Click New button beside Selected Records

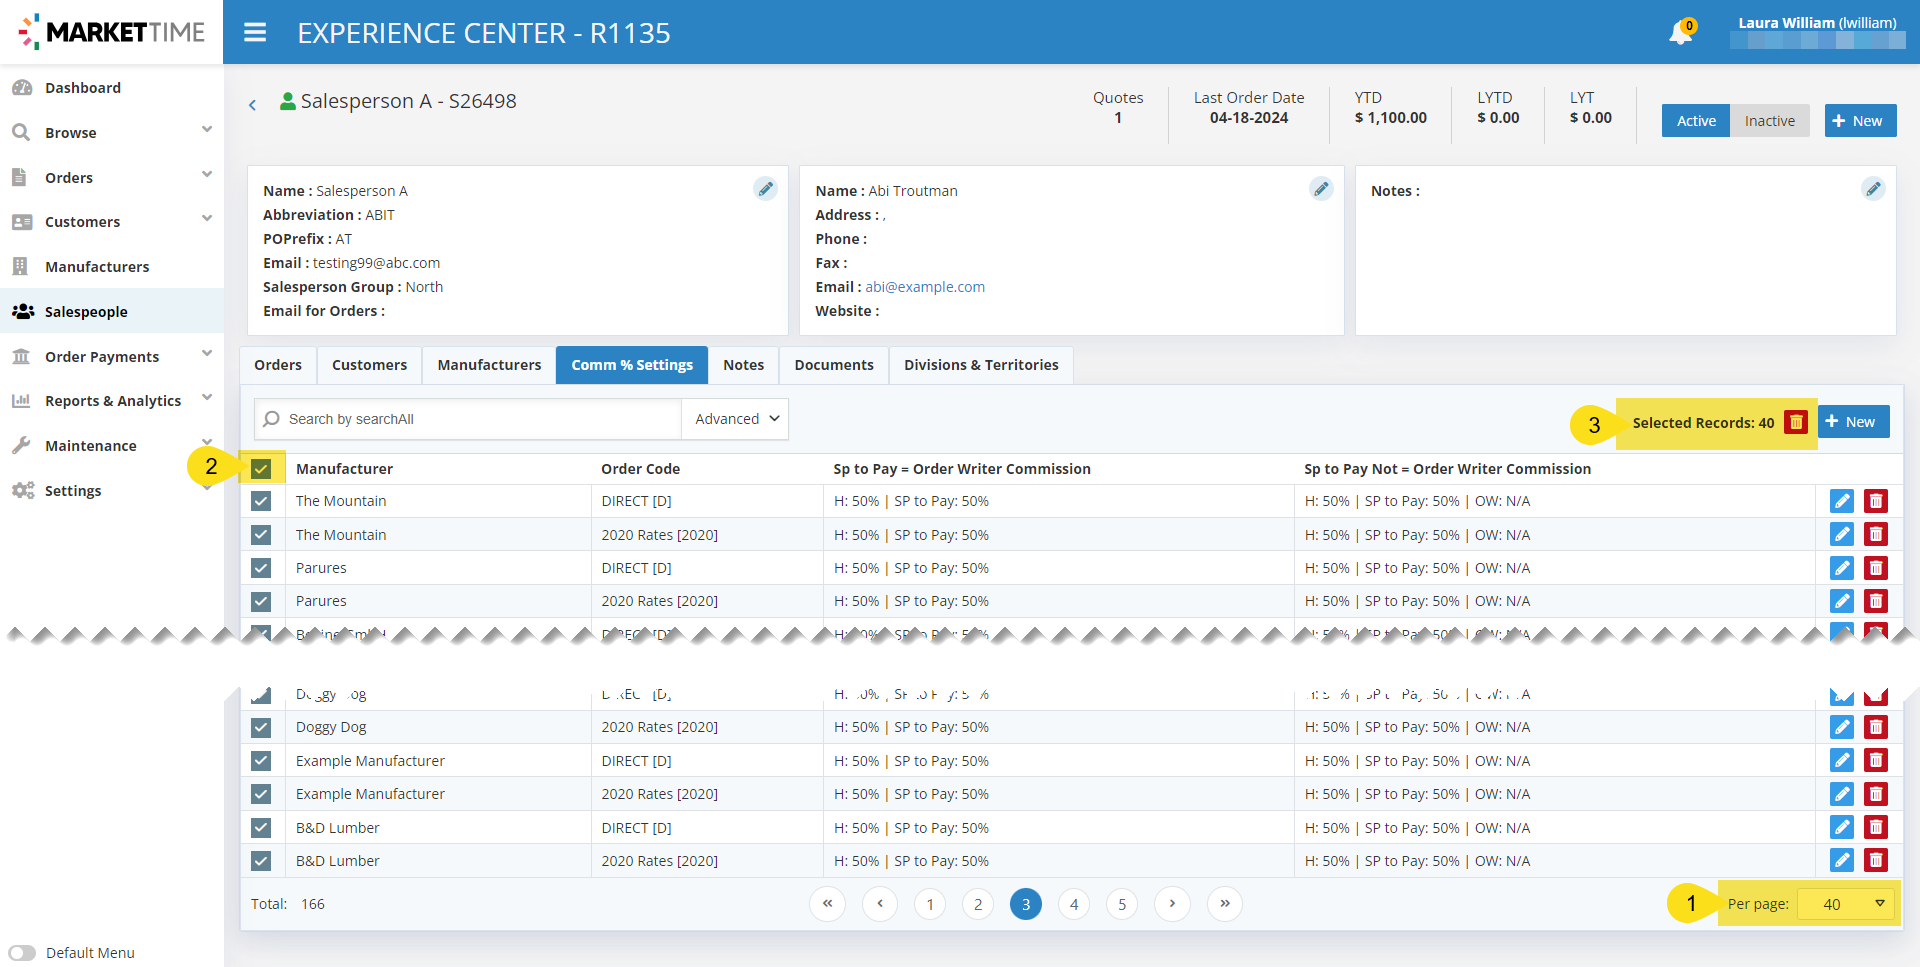click(x=1853, y=422)
